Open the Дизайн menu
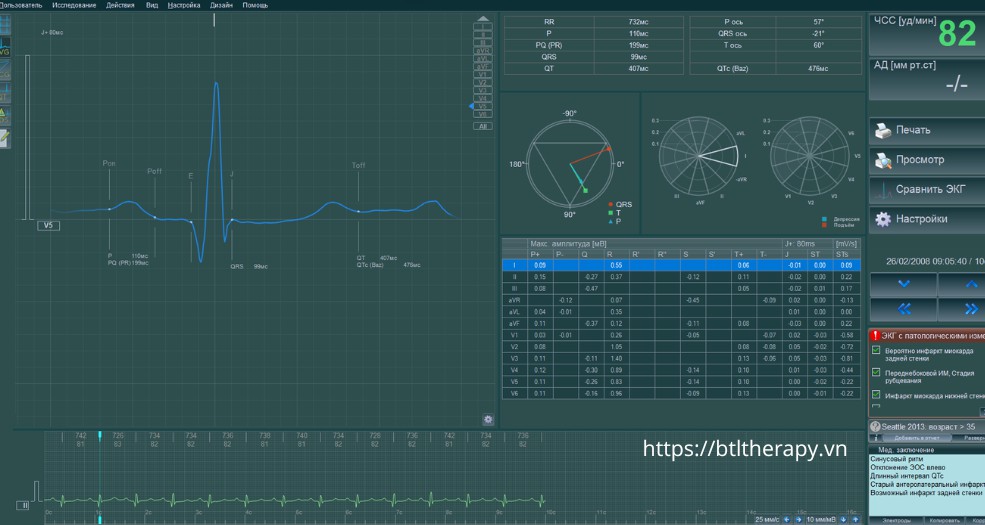The width and height of the screenshot is (985, 525). pyautogui.click(x=221, y=5)
